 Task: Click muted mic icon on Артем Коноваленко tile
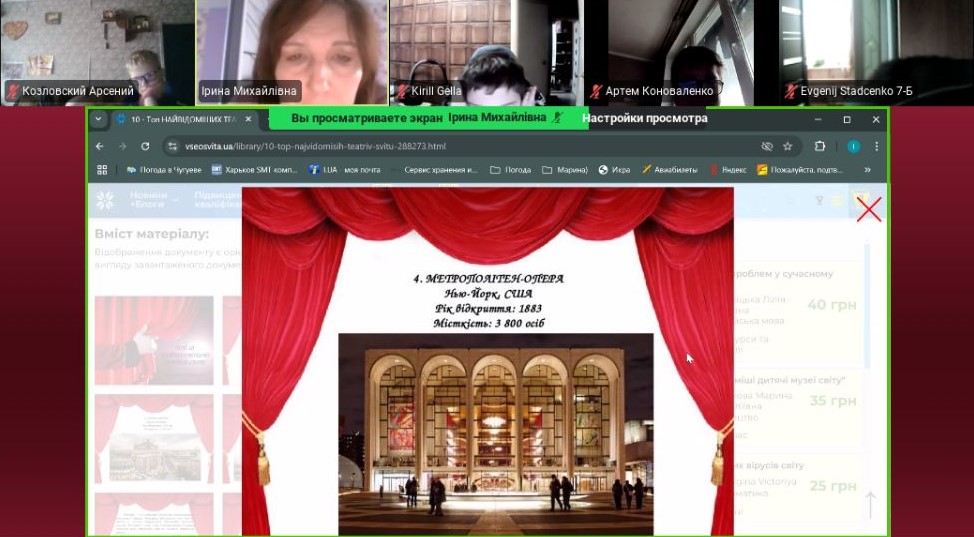596,91
